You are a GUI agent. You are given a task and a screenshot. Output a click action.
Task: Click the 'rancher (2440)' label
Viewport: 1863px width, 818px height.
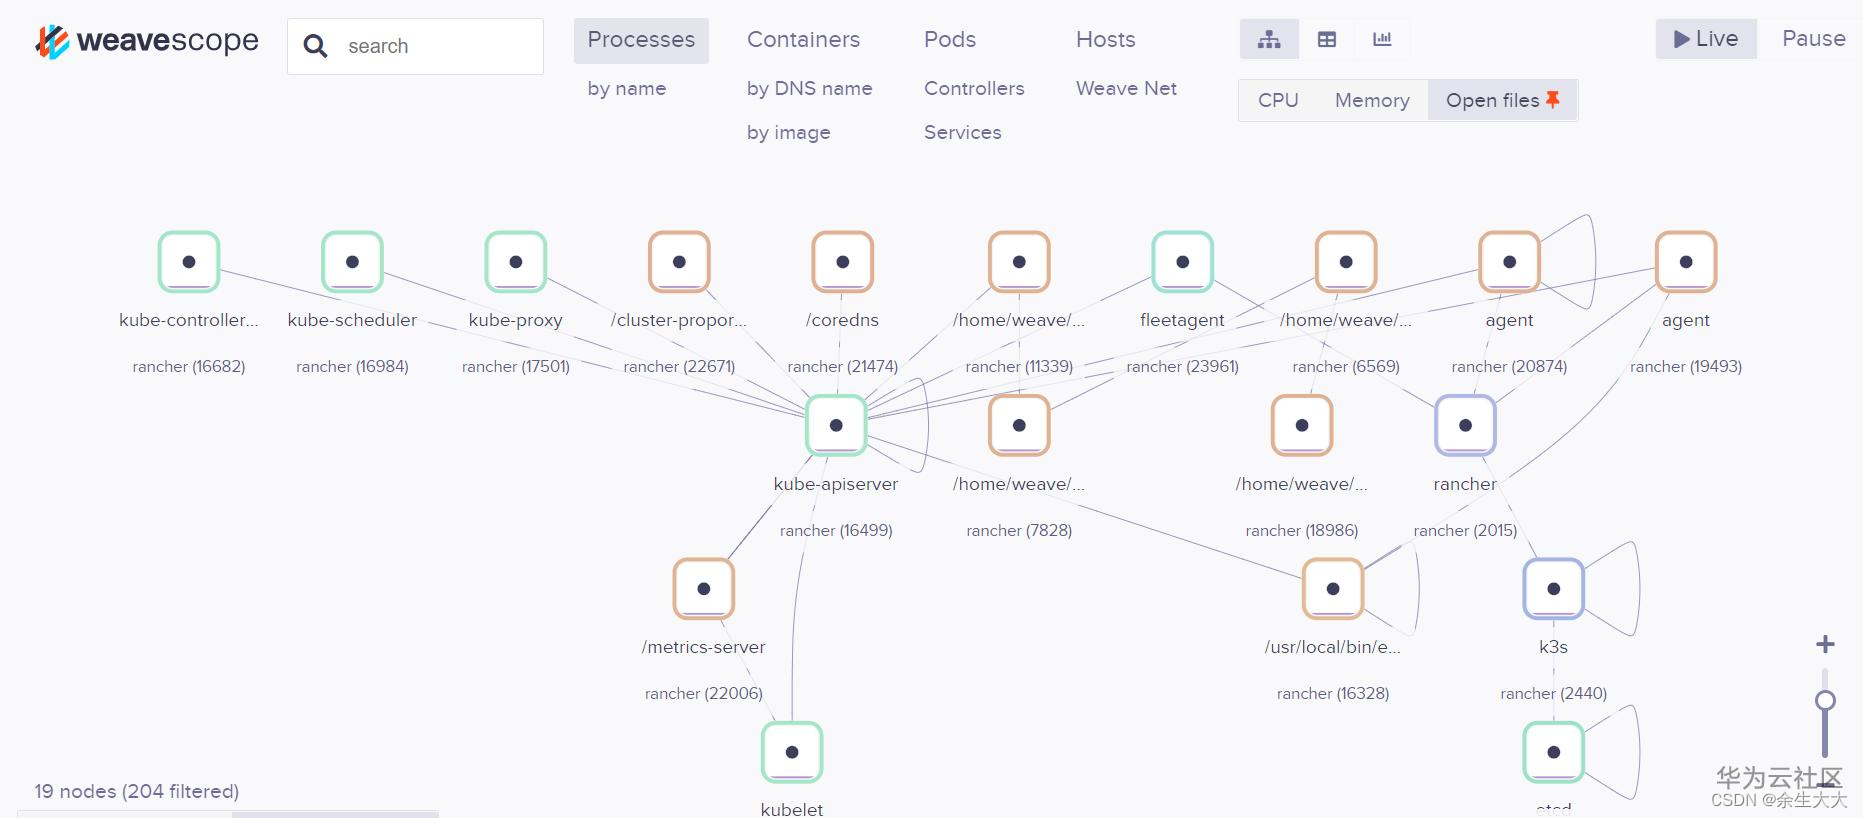click(1554, 693)
